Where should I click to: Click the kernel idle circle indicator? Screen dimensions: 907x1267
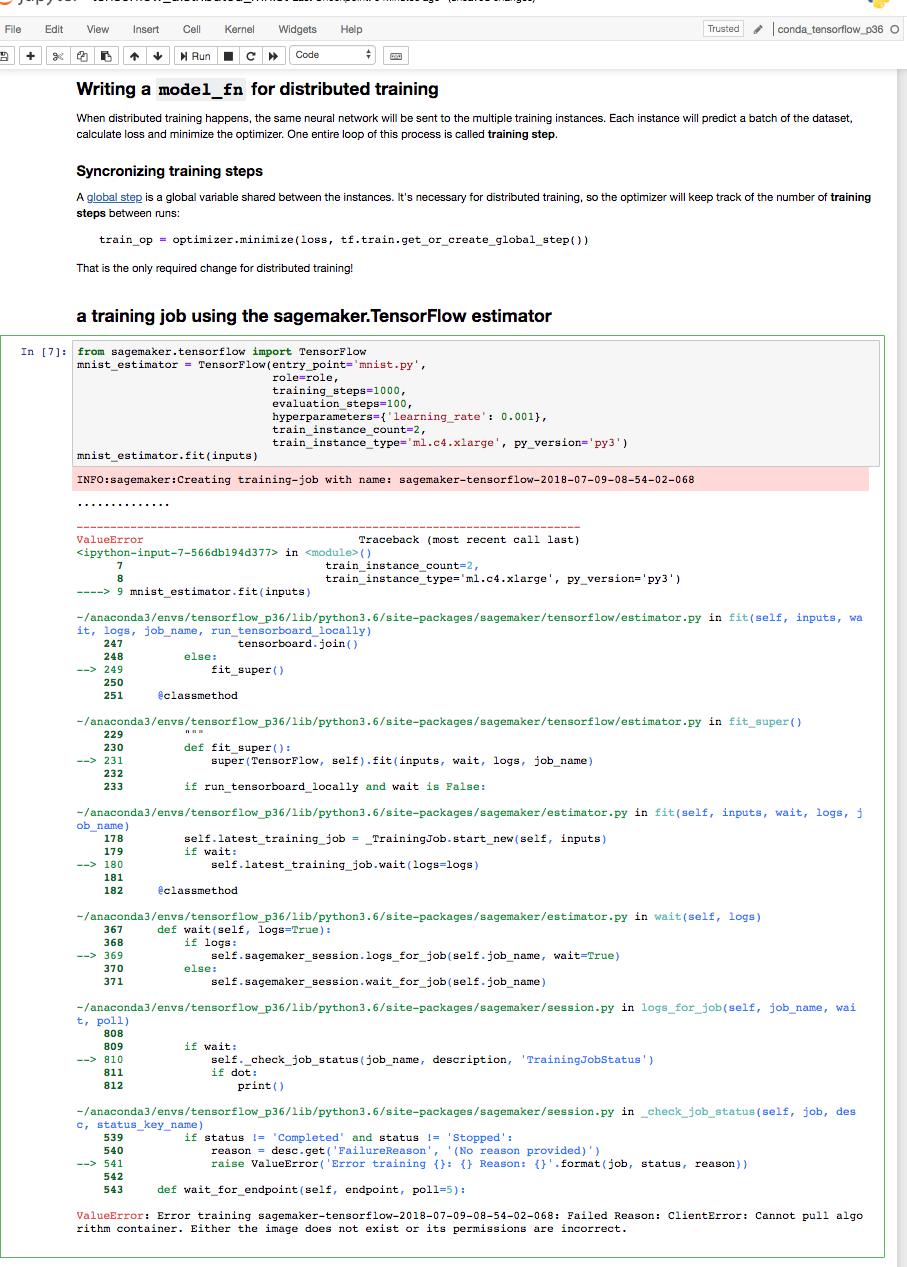(895, 29)
